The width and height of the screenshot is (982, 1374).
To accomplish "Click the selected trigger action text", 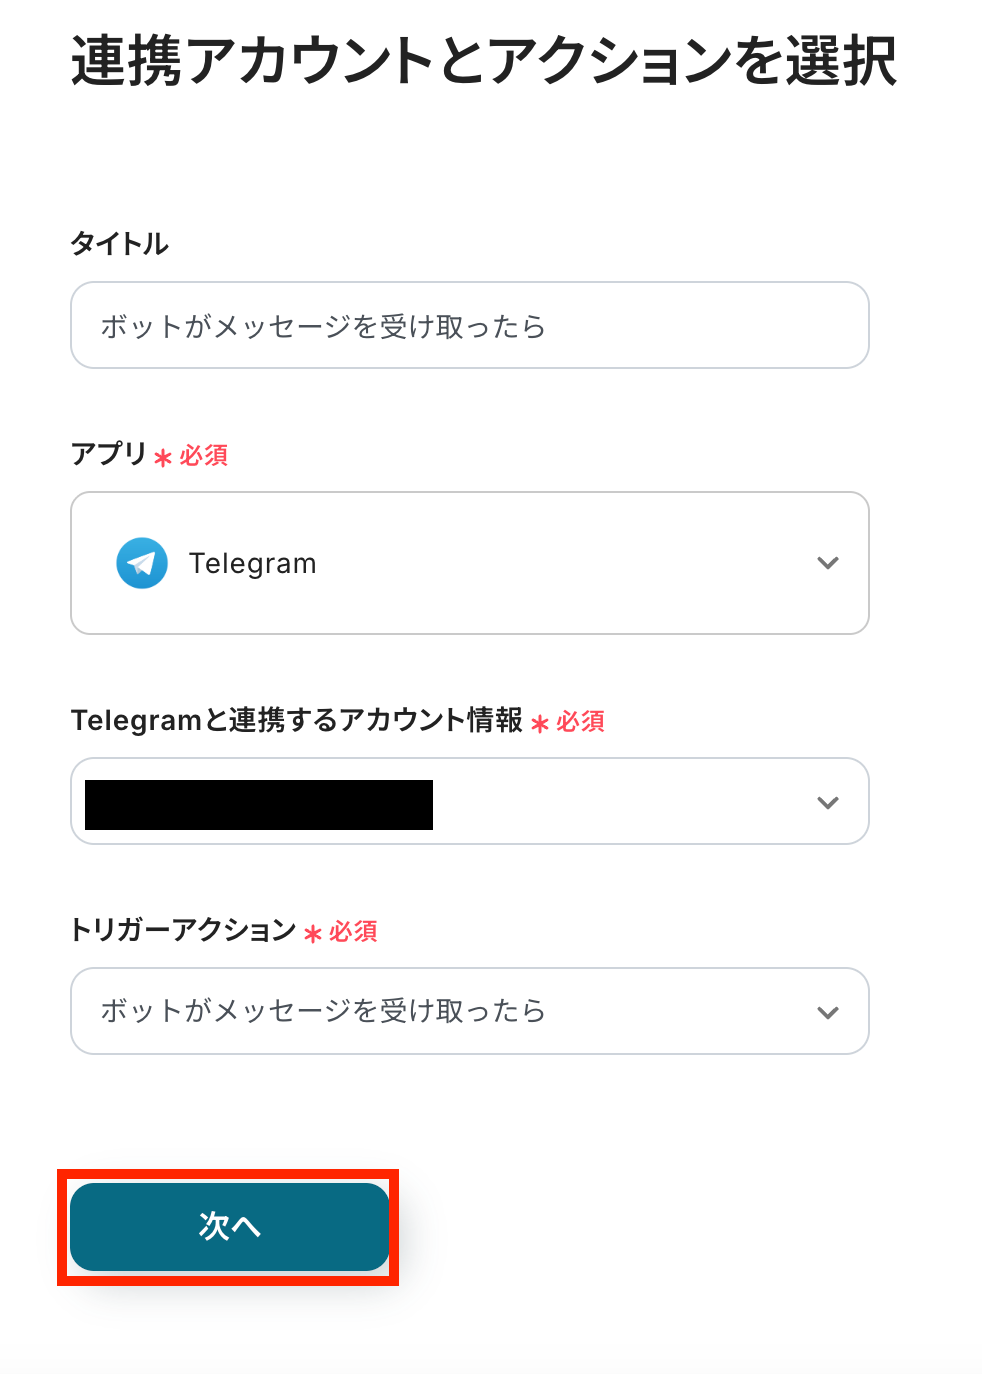I will click(x=323, y=1011).
